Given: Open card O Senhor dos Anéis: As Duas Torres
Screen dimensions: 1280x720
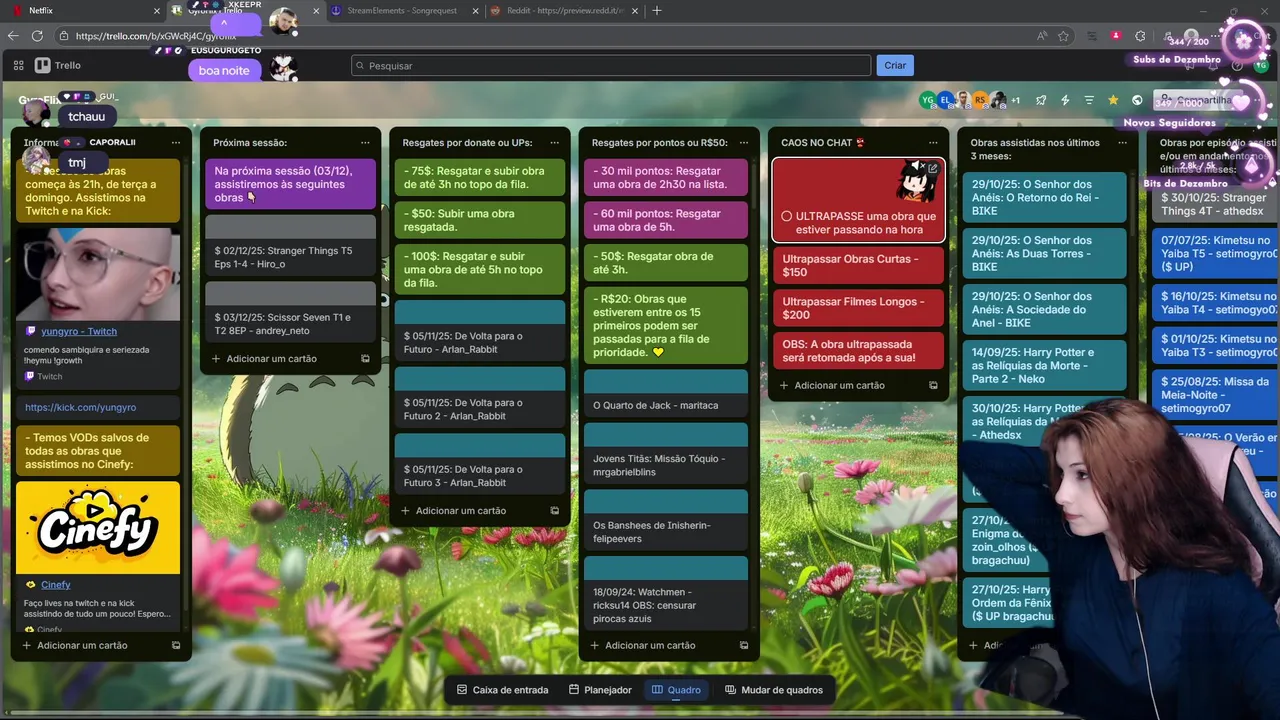Looking at the screenshot, I should pos(1044,253).
